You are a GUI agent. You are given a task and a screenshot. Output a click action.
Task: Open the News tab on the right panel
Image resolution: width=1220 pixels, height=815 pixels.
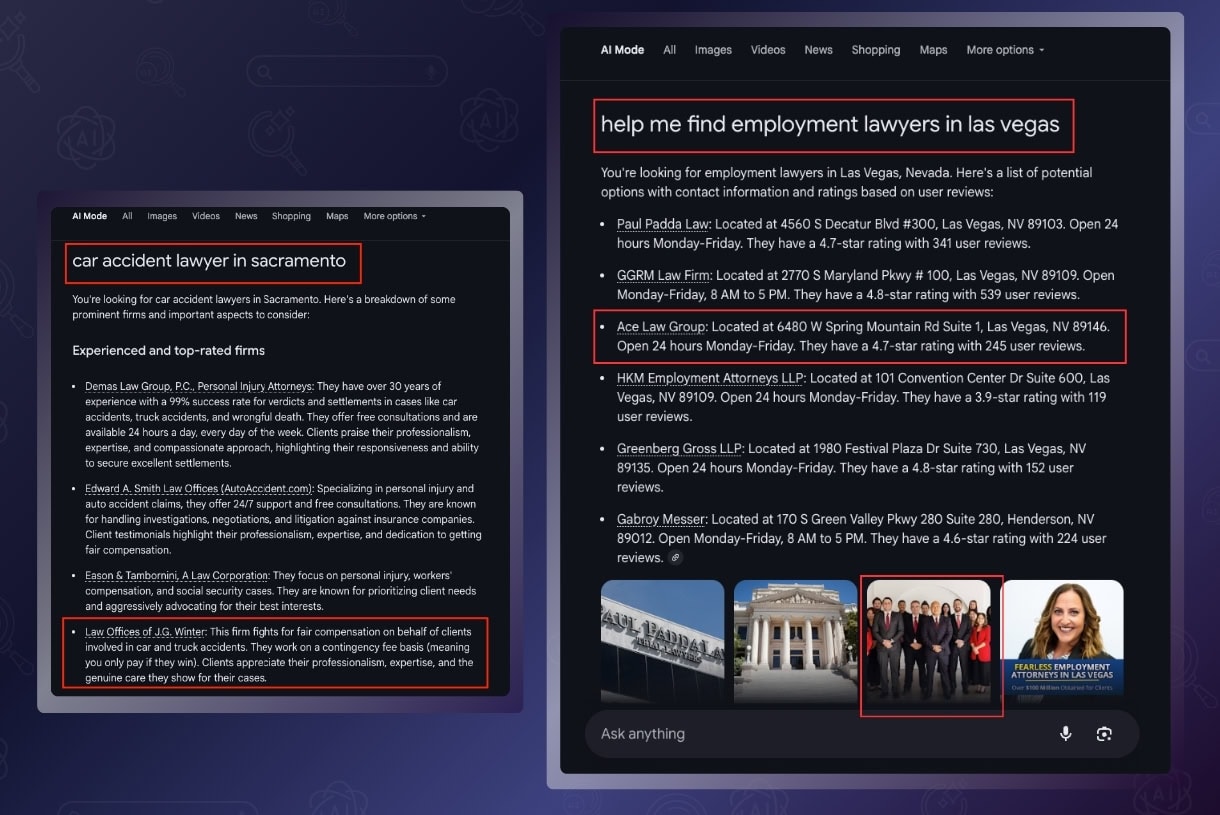[x=818, y=49]
